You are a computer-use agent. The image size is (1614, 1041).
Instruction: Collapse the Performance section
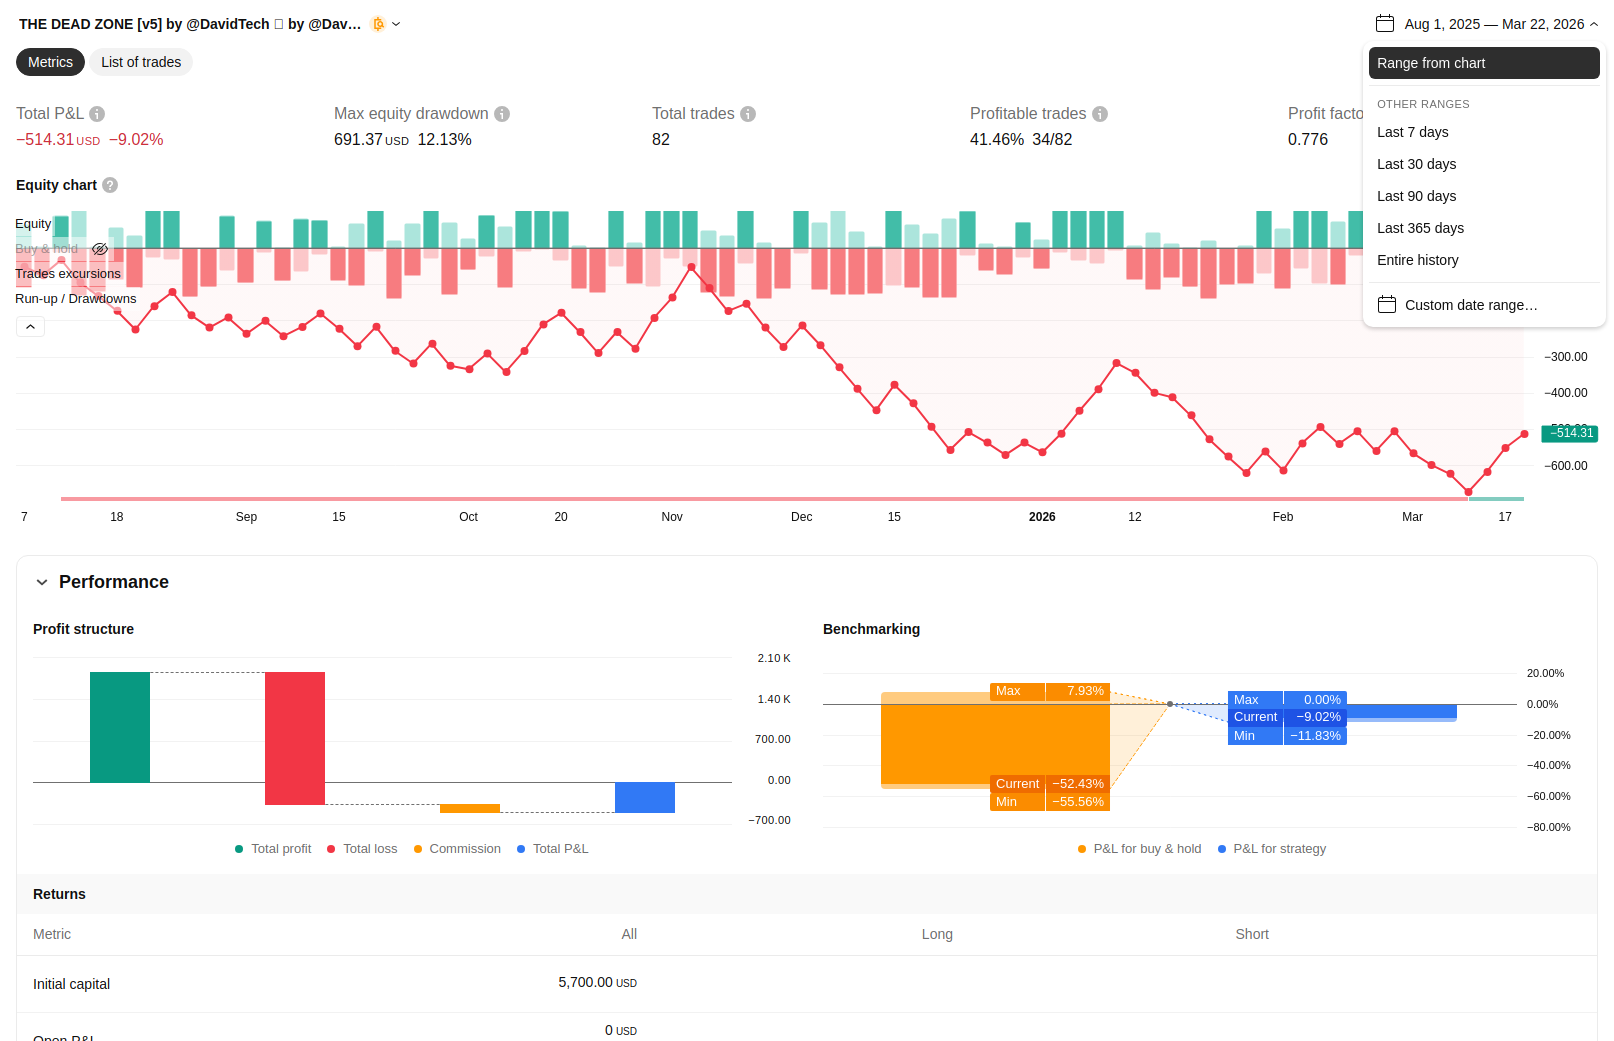coord(42,582)
